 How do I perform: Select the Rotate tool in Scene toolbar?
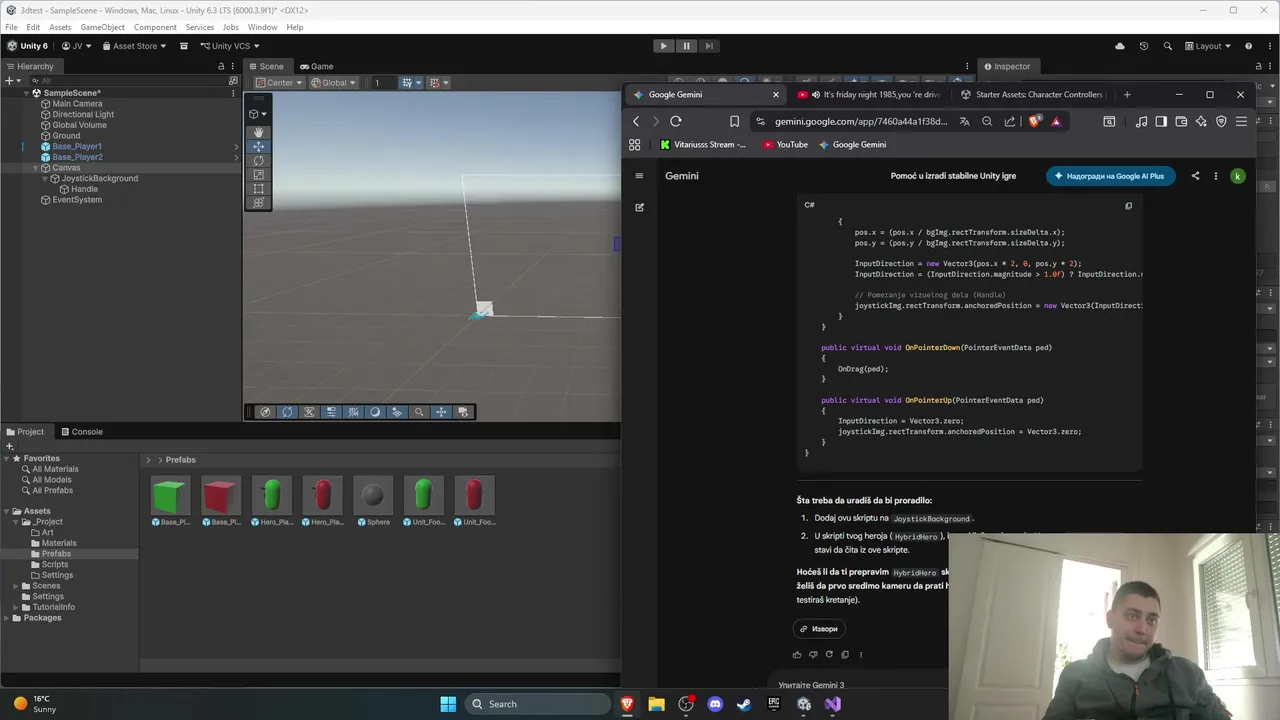(x=258, y=160)
